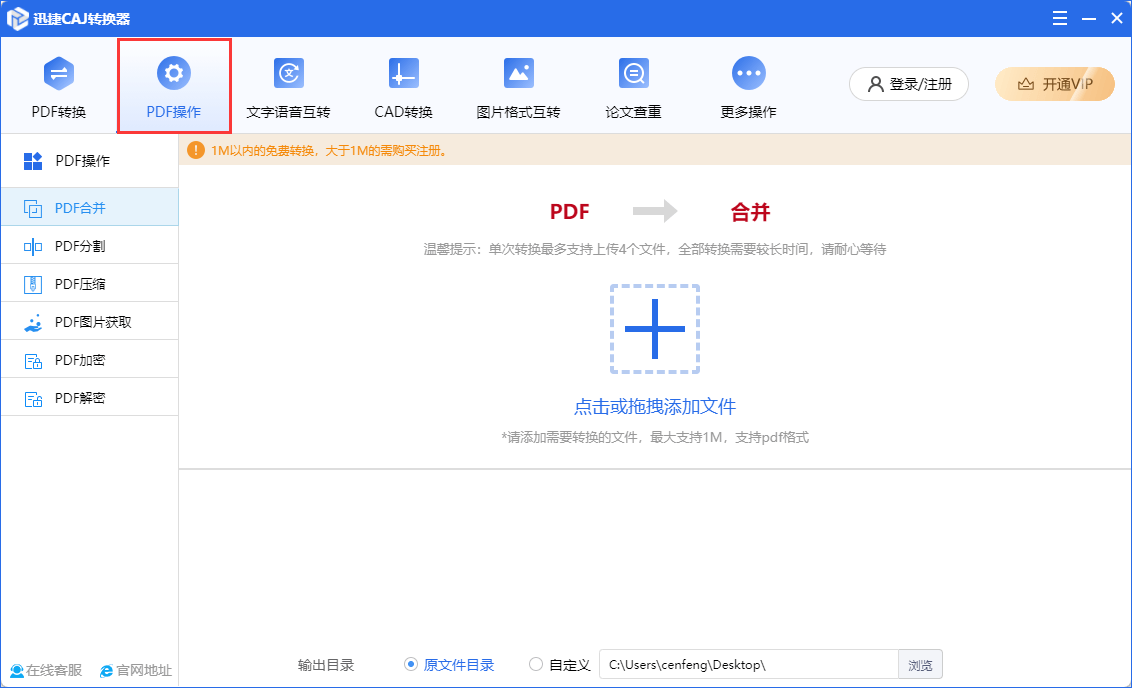The width and height of the screenshot is (1132, 688).
Task: Open the CAD转换 tool icon
Action: point(403,74)
